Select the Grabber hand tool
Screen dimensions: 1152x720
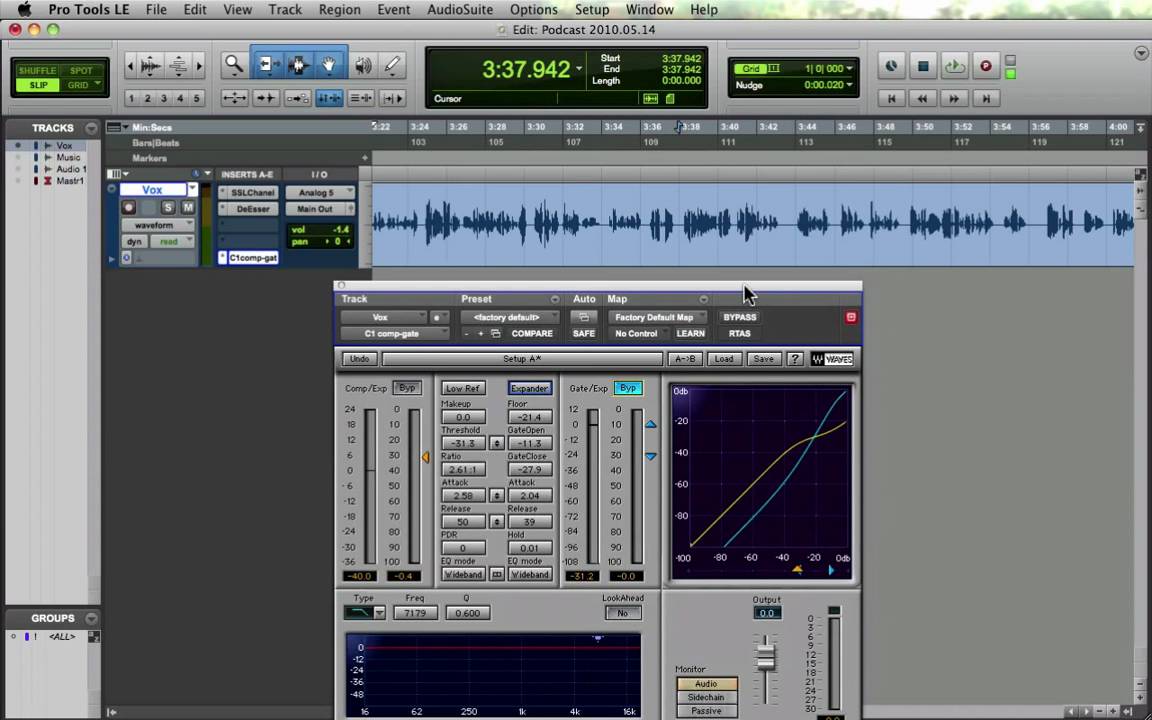[x=328, y=65]
